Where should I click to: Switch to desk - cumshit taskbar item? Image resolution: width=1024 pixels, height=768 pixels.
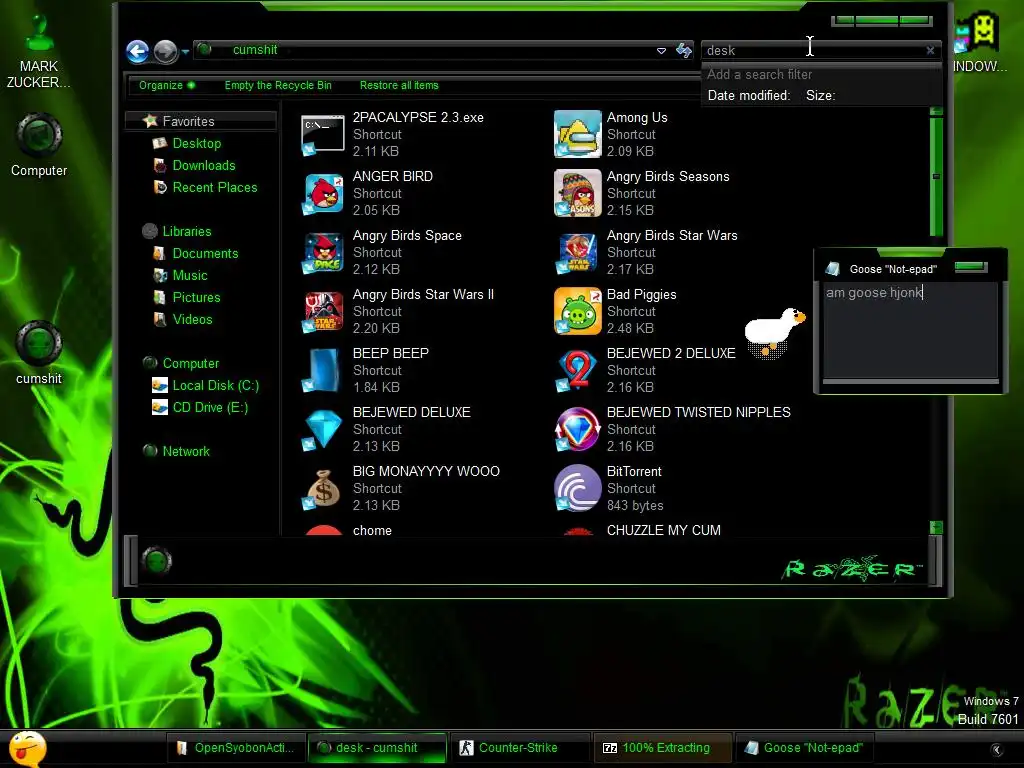tap(377, 748)
